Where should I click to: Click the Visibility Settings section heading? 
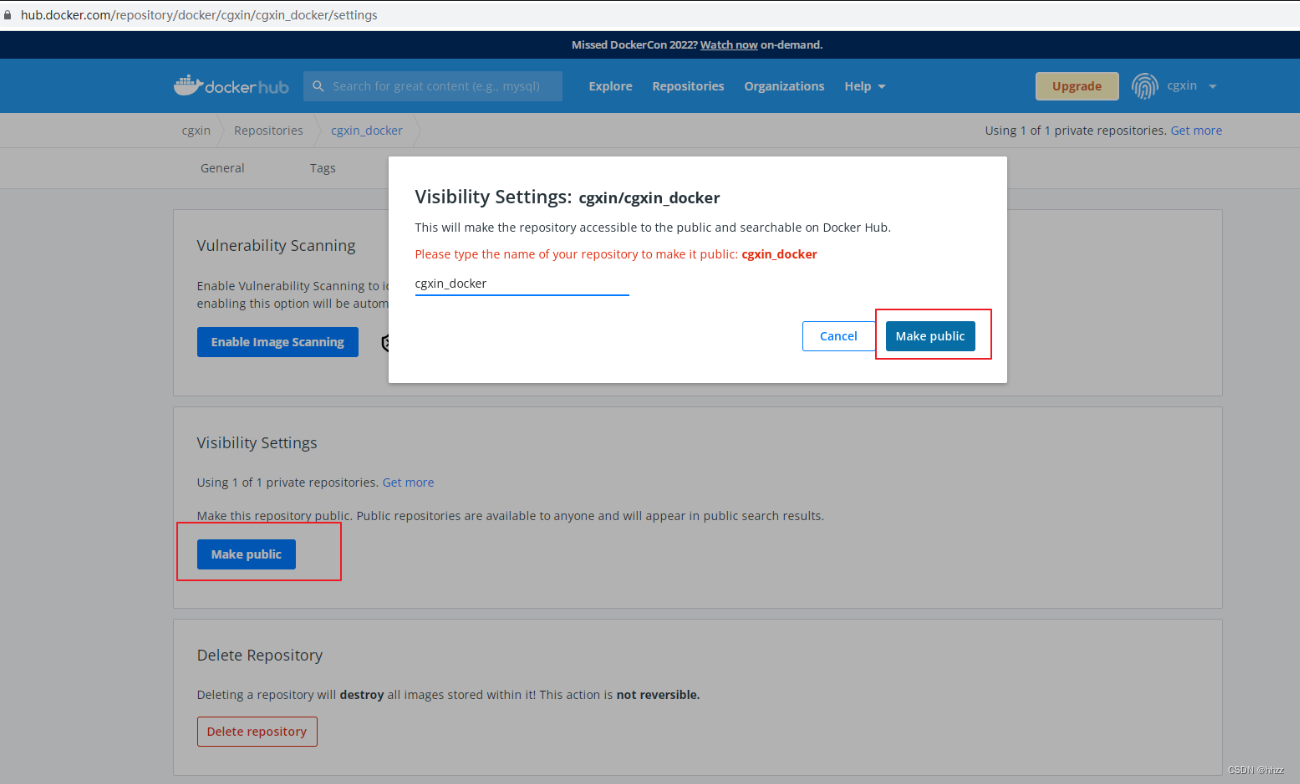[257, 442]
